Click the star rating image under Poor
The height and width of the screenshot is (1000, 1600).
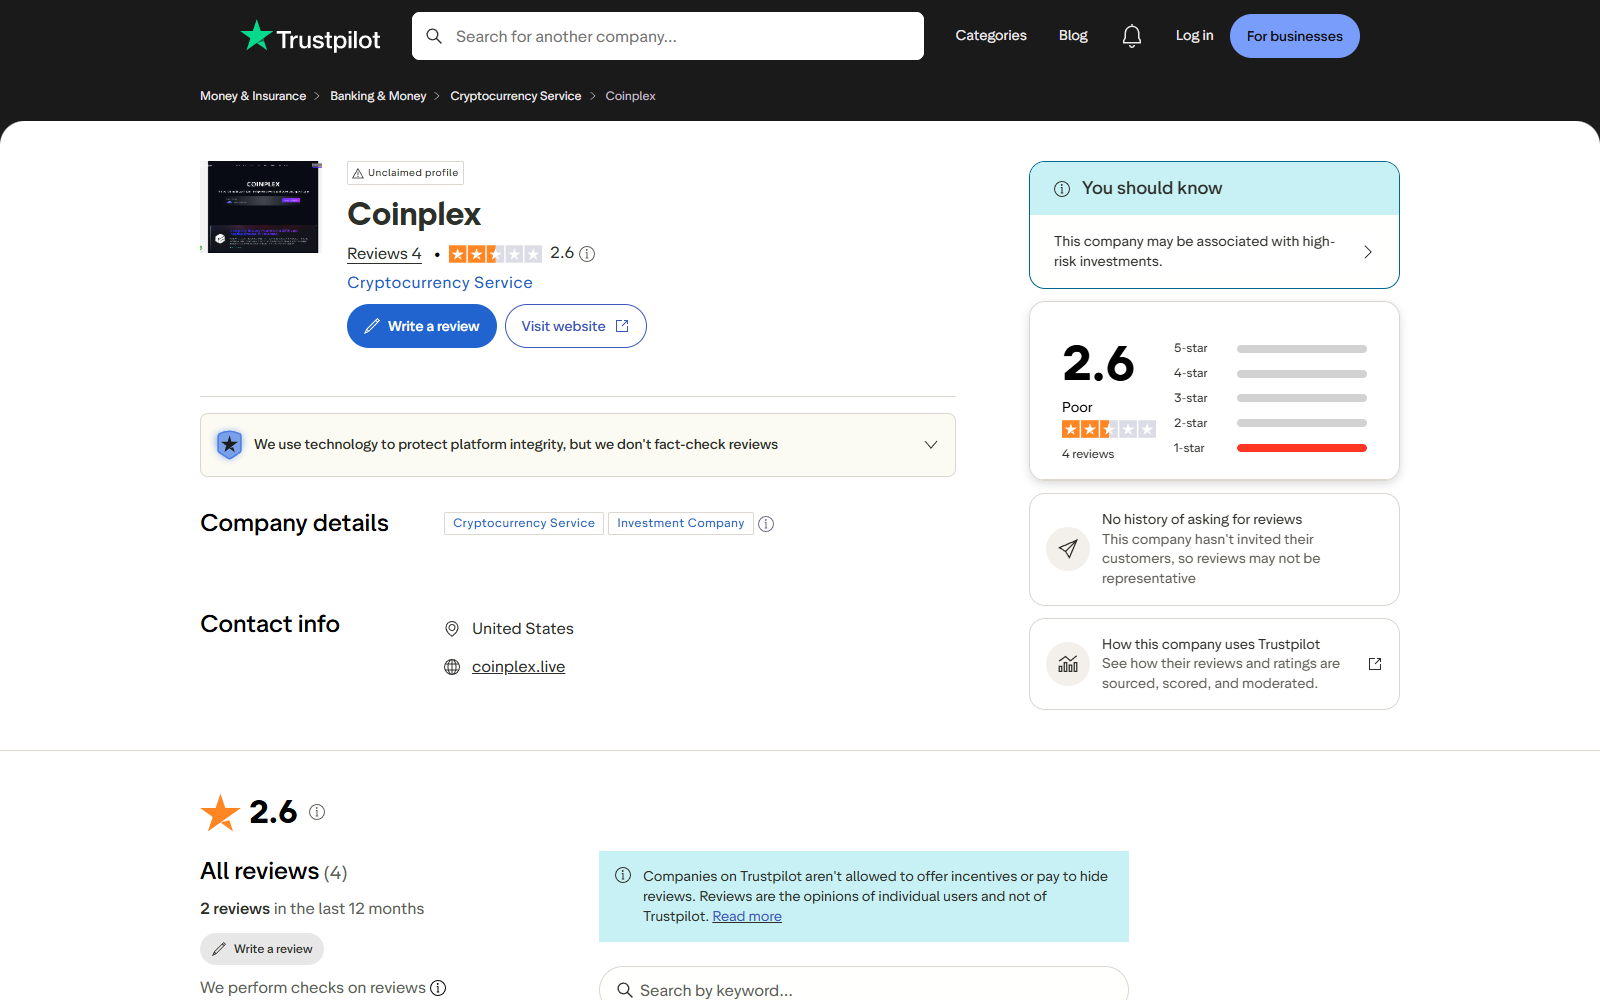(1109, 429)
